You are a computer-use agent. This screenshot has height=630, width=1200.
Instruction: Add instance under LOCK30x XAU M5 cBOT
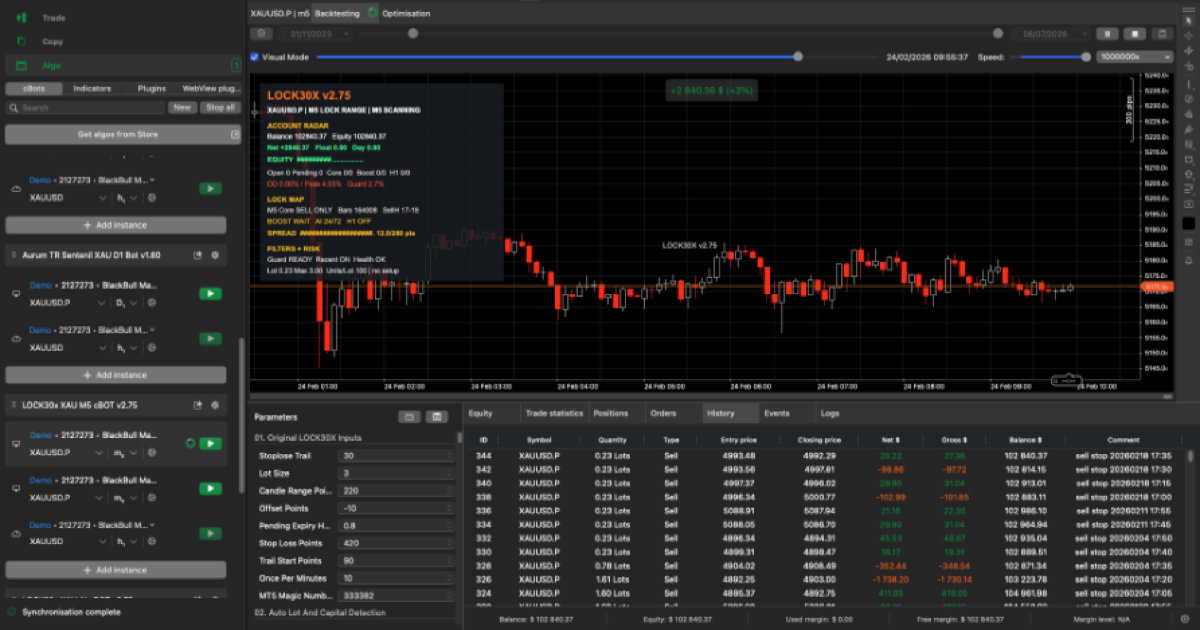click(121, 570)
